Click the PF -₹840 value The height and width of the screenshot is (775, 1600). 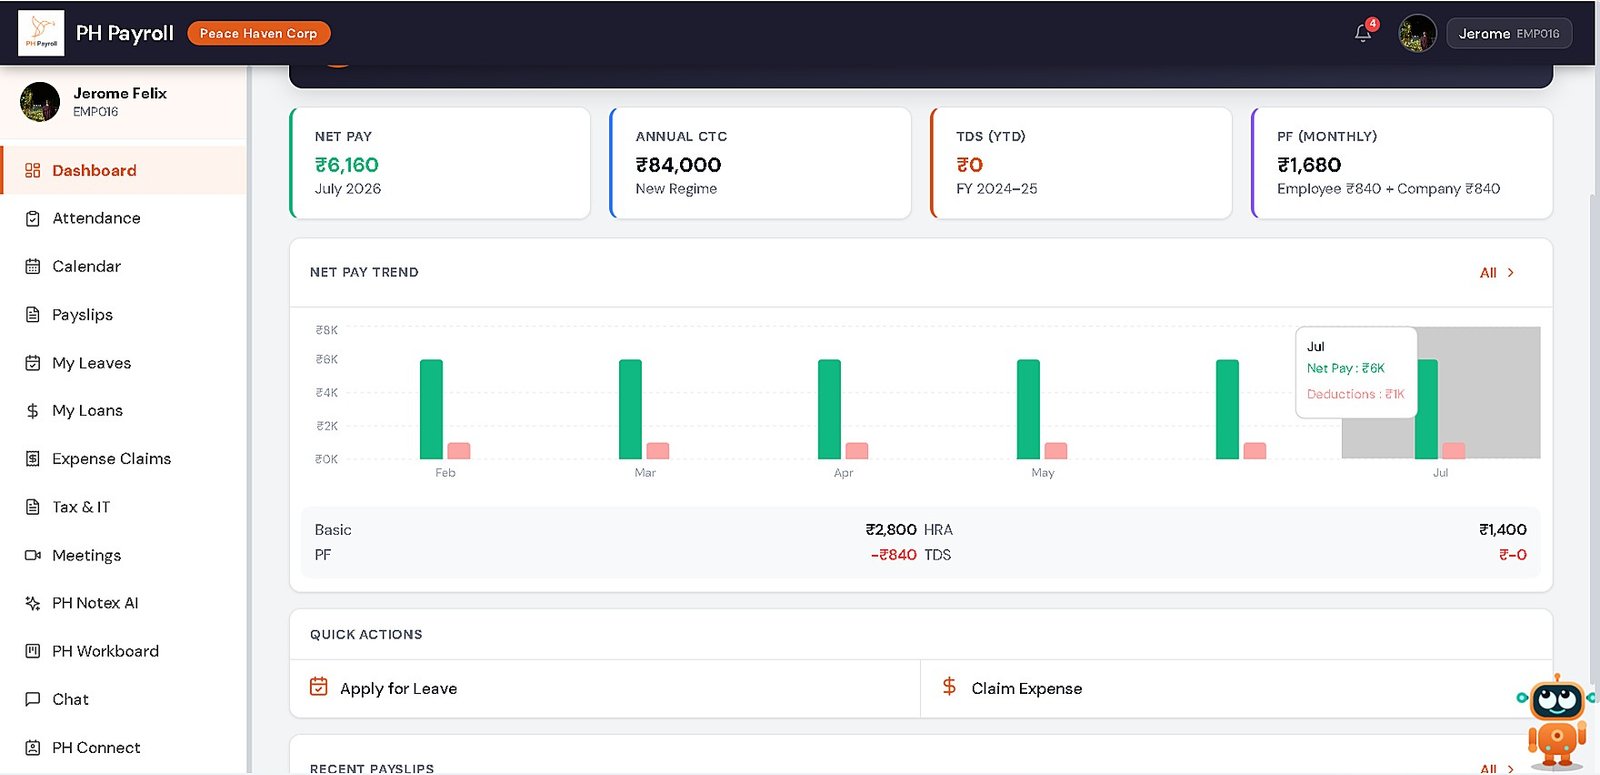point(893,554)
